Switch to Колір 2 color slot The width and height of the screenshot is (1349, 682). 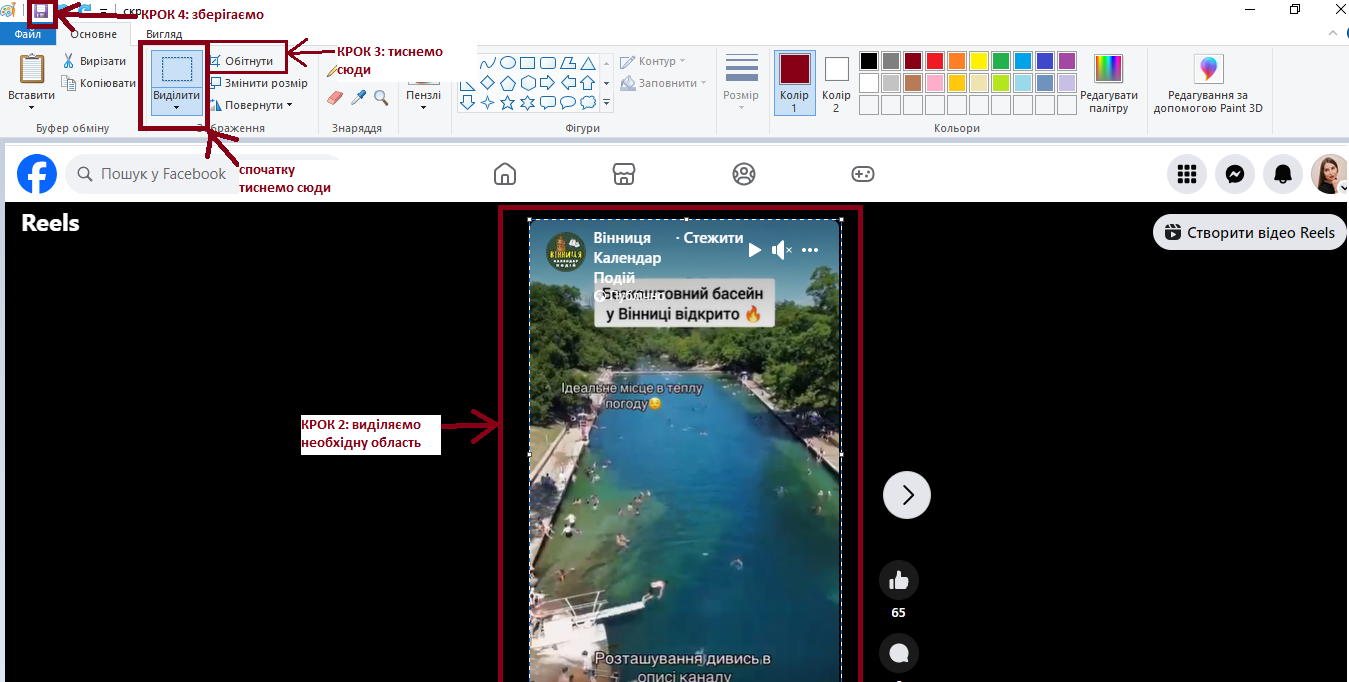click(836, 82)
